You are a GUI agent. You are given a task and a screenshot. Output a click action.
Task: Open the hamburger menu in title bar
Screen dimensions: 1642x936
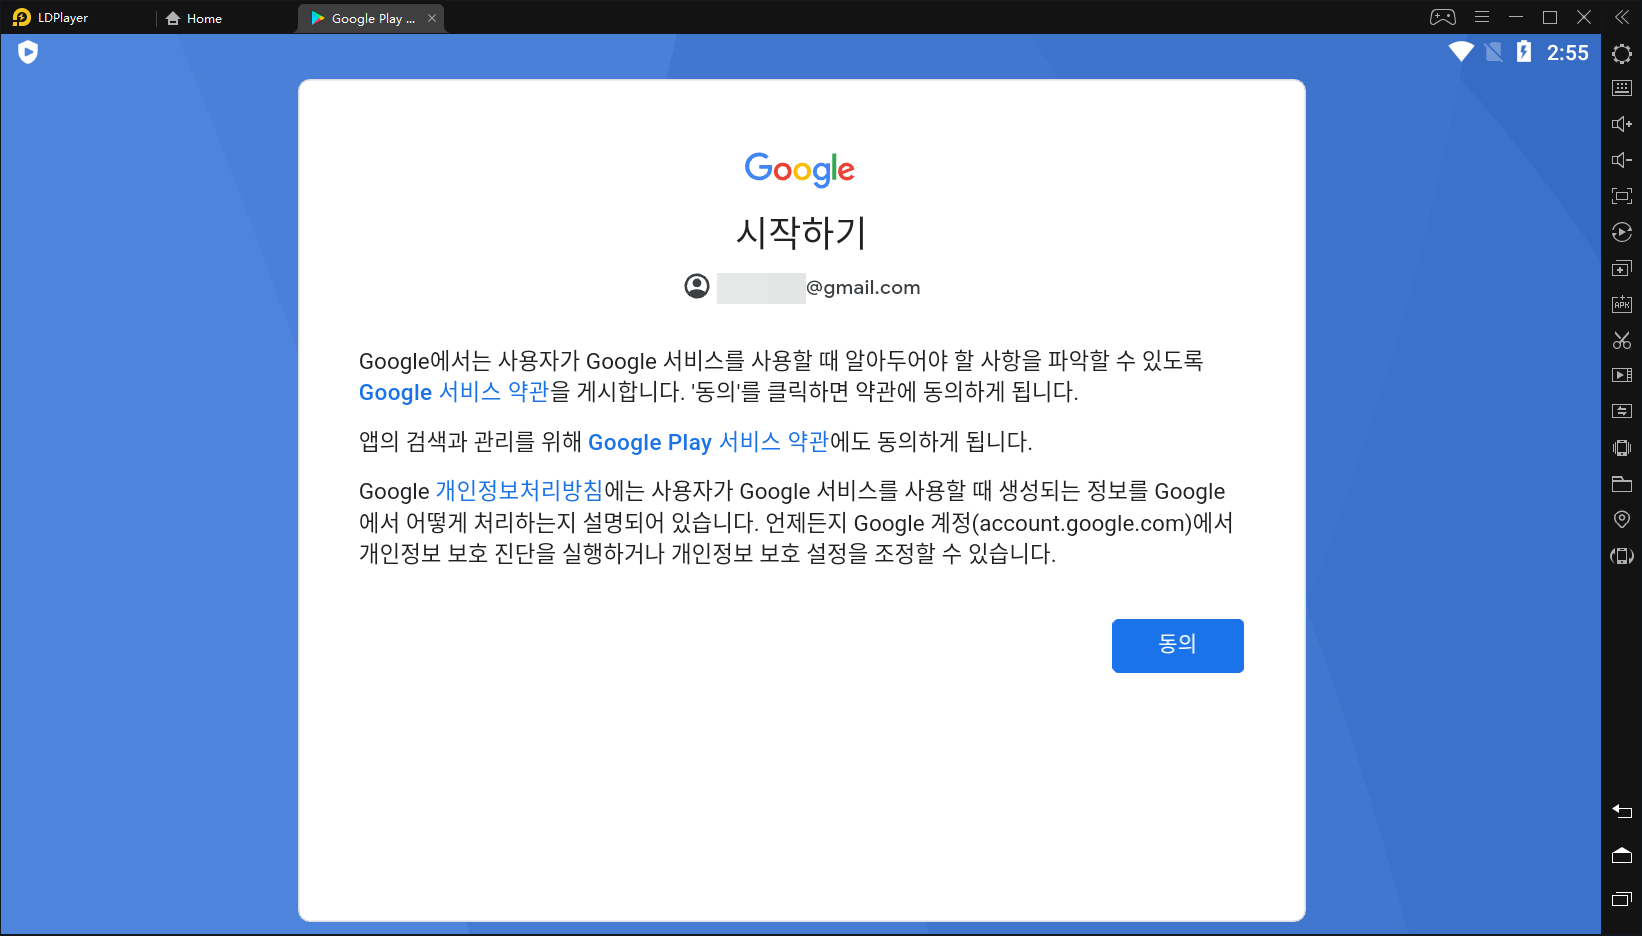pyautogui.click(x=1482, y=17)
